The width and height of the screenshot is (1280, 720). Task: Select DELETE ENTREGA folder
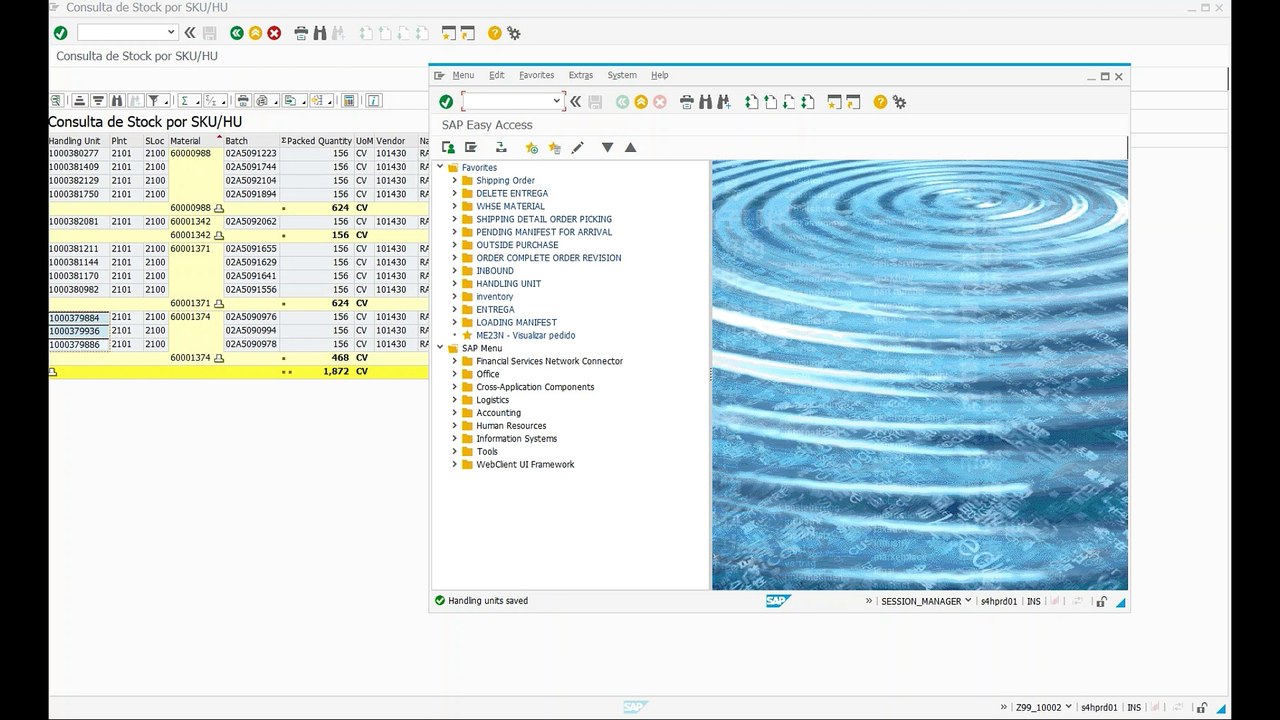click(512, 194)
